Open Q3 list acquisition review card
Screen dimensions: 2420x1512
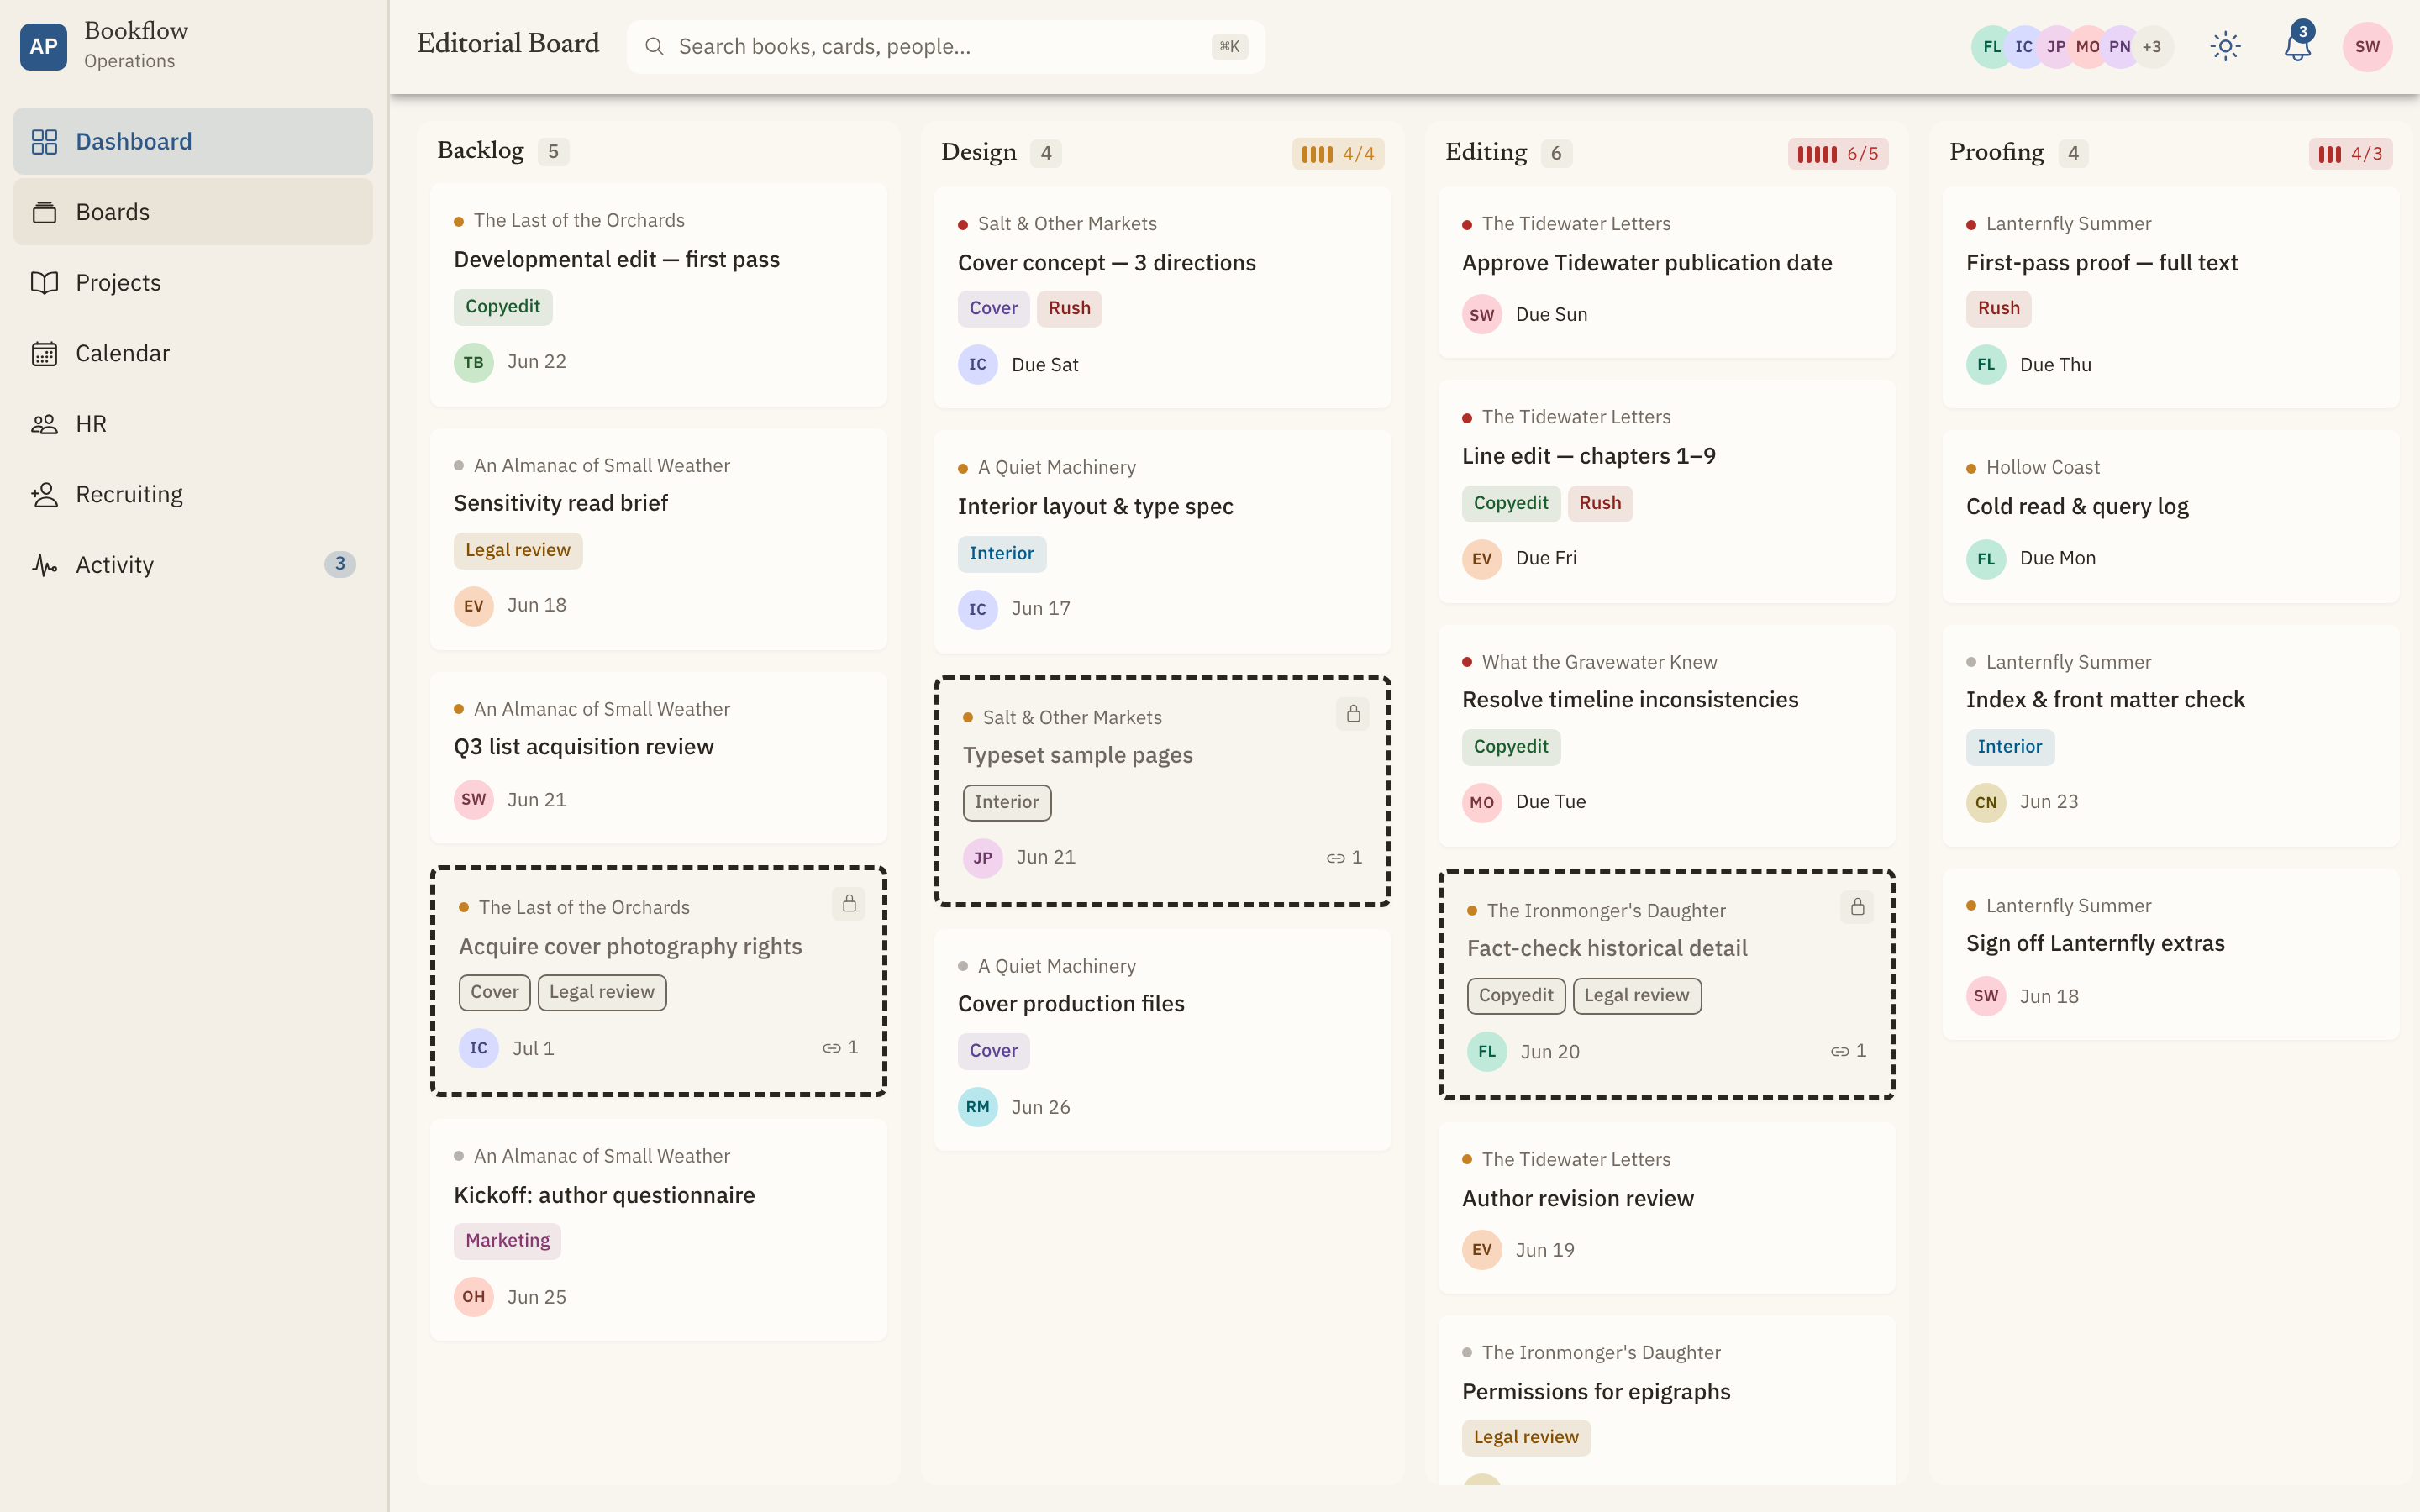(658, 757)
